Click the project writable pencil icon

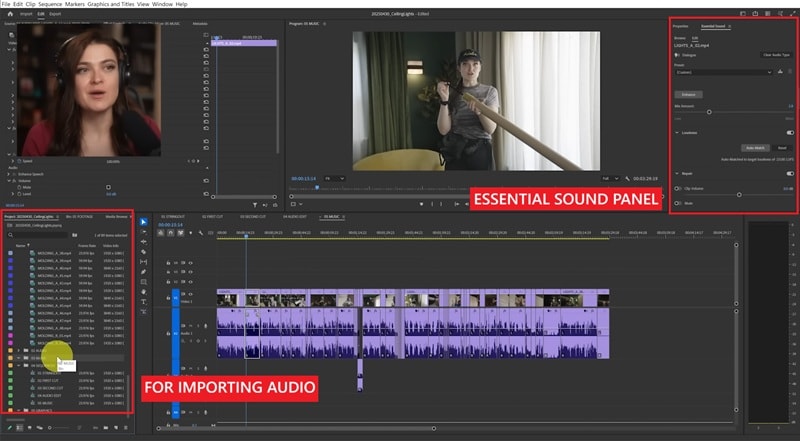9,428
